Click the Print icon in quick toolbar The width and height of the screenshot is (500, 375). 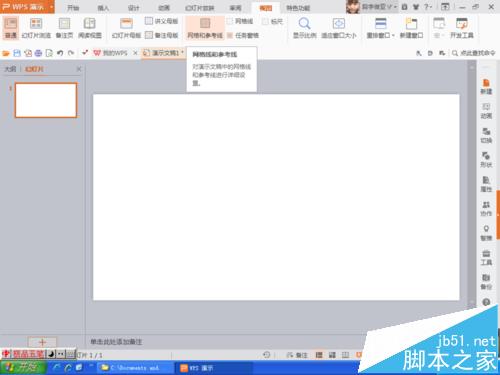[x=38, y=53]
